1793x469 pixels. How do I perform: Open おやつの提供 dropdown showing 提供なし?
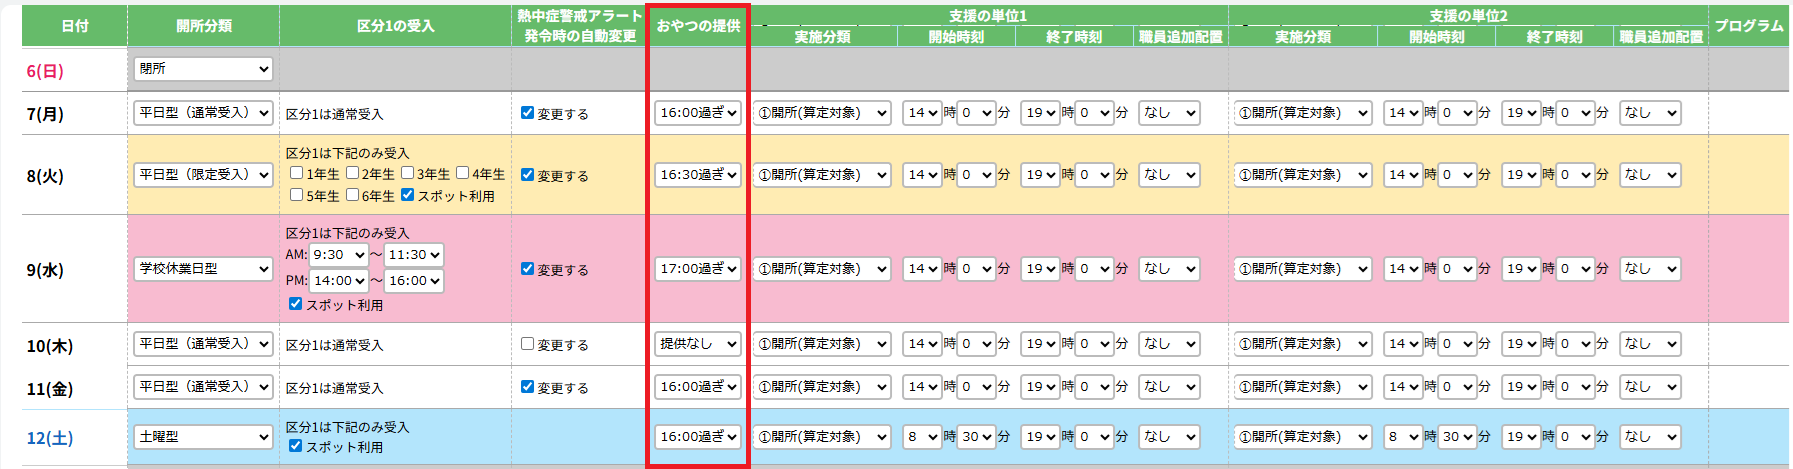tap(698, 344)
